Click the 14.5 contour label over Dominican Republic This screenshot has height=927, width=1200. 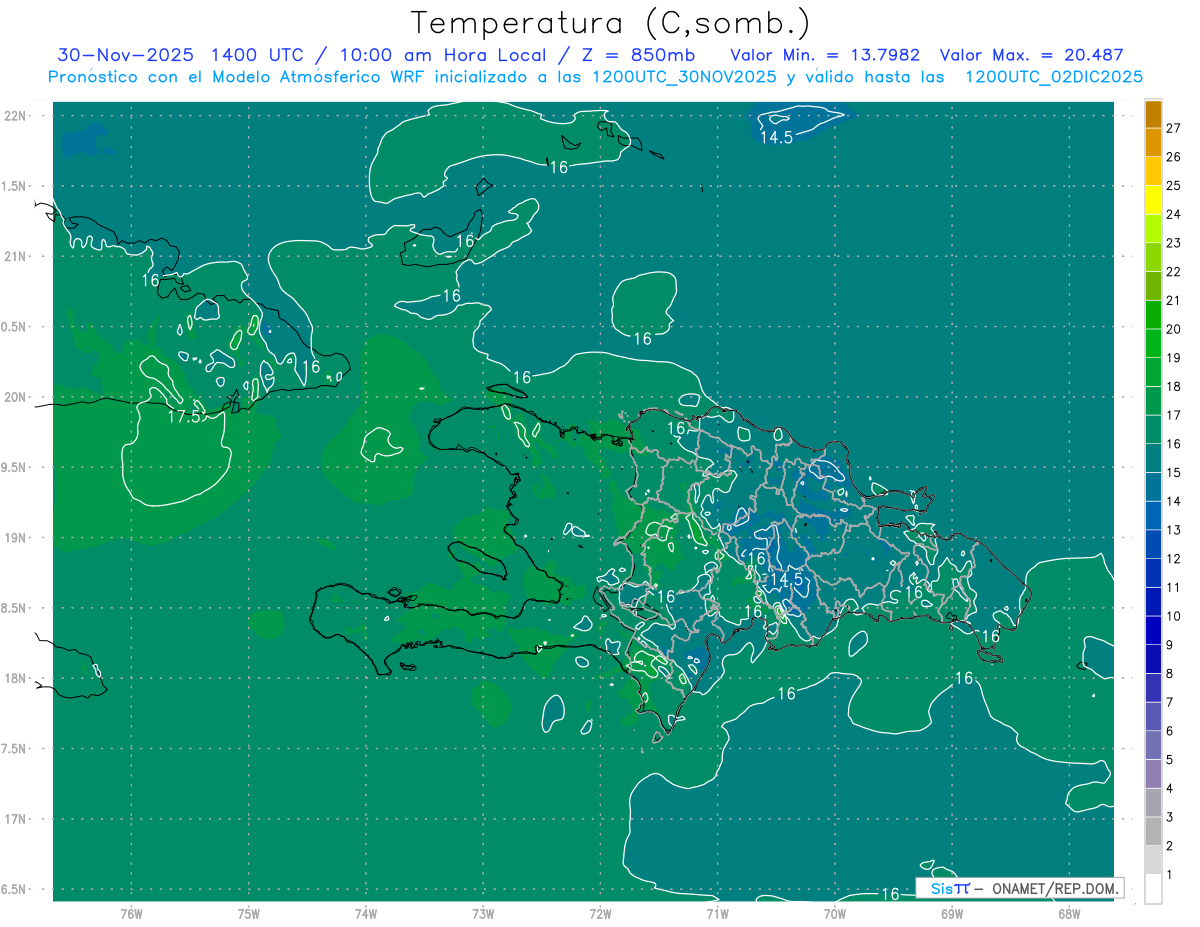pos(786,579)
